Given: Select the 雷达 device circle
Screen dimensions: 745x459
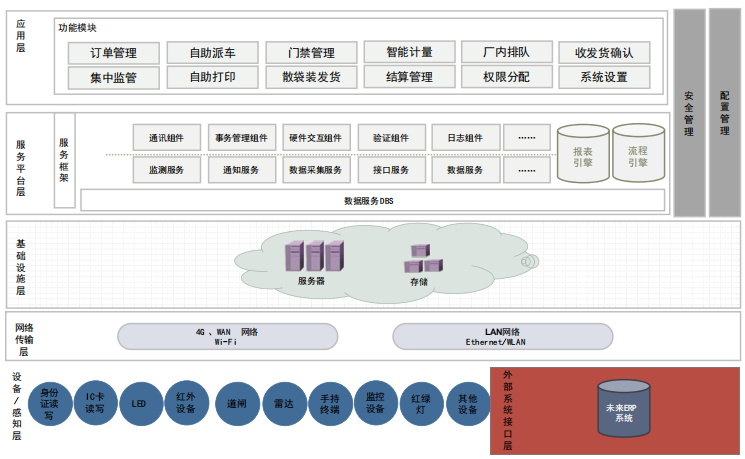Looking at the screenshot, I should click(284, 405).
